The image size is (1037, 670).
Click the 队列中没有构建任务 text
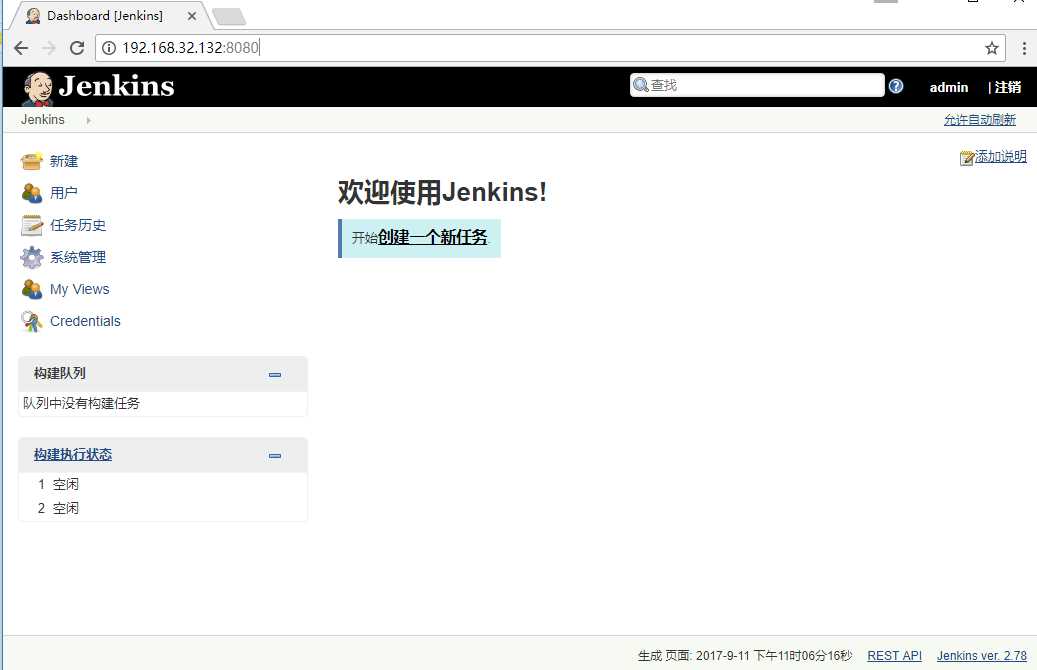81,403
